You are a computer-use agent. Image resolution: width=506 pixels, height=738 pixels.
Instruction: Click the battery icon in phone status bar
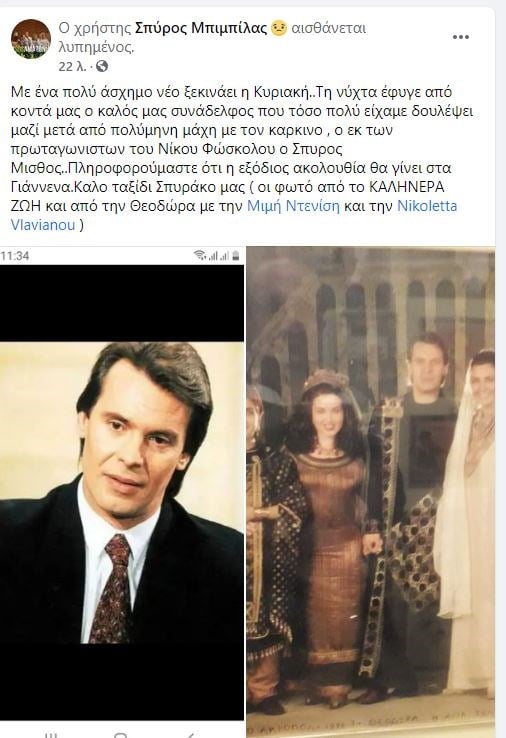[236, 256]
